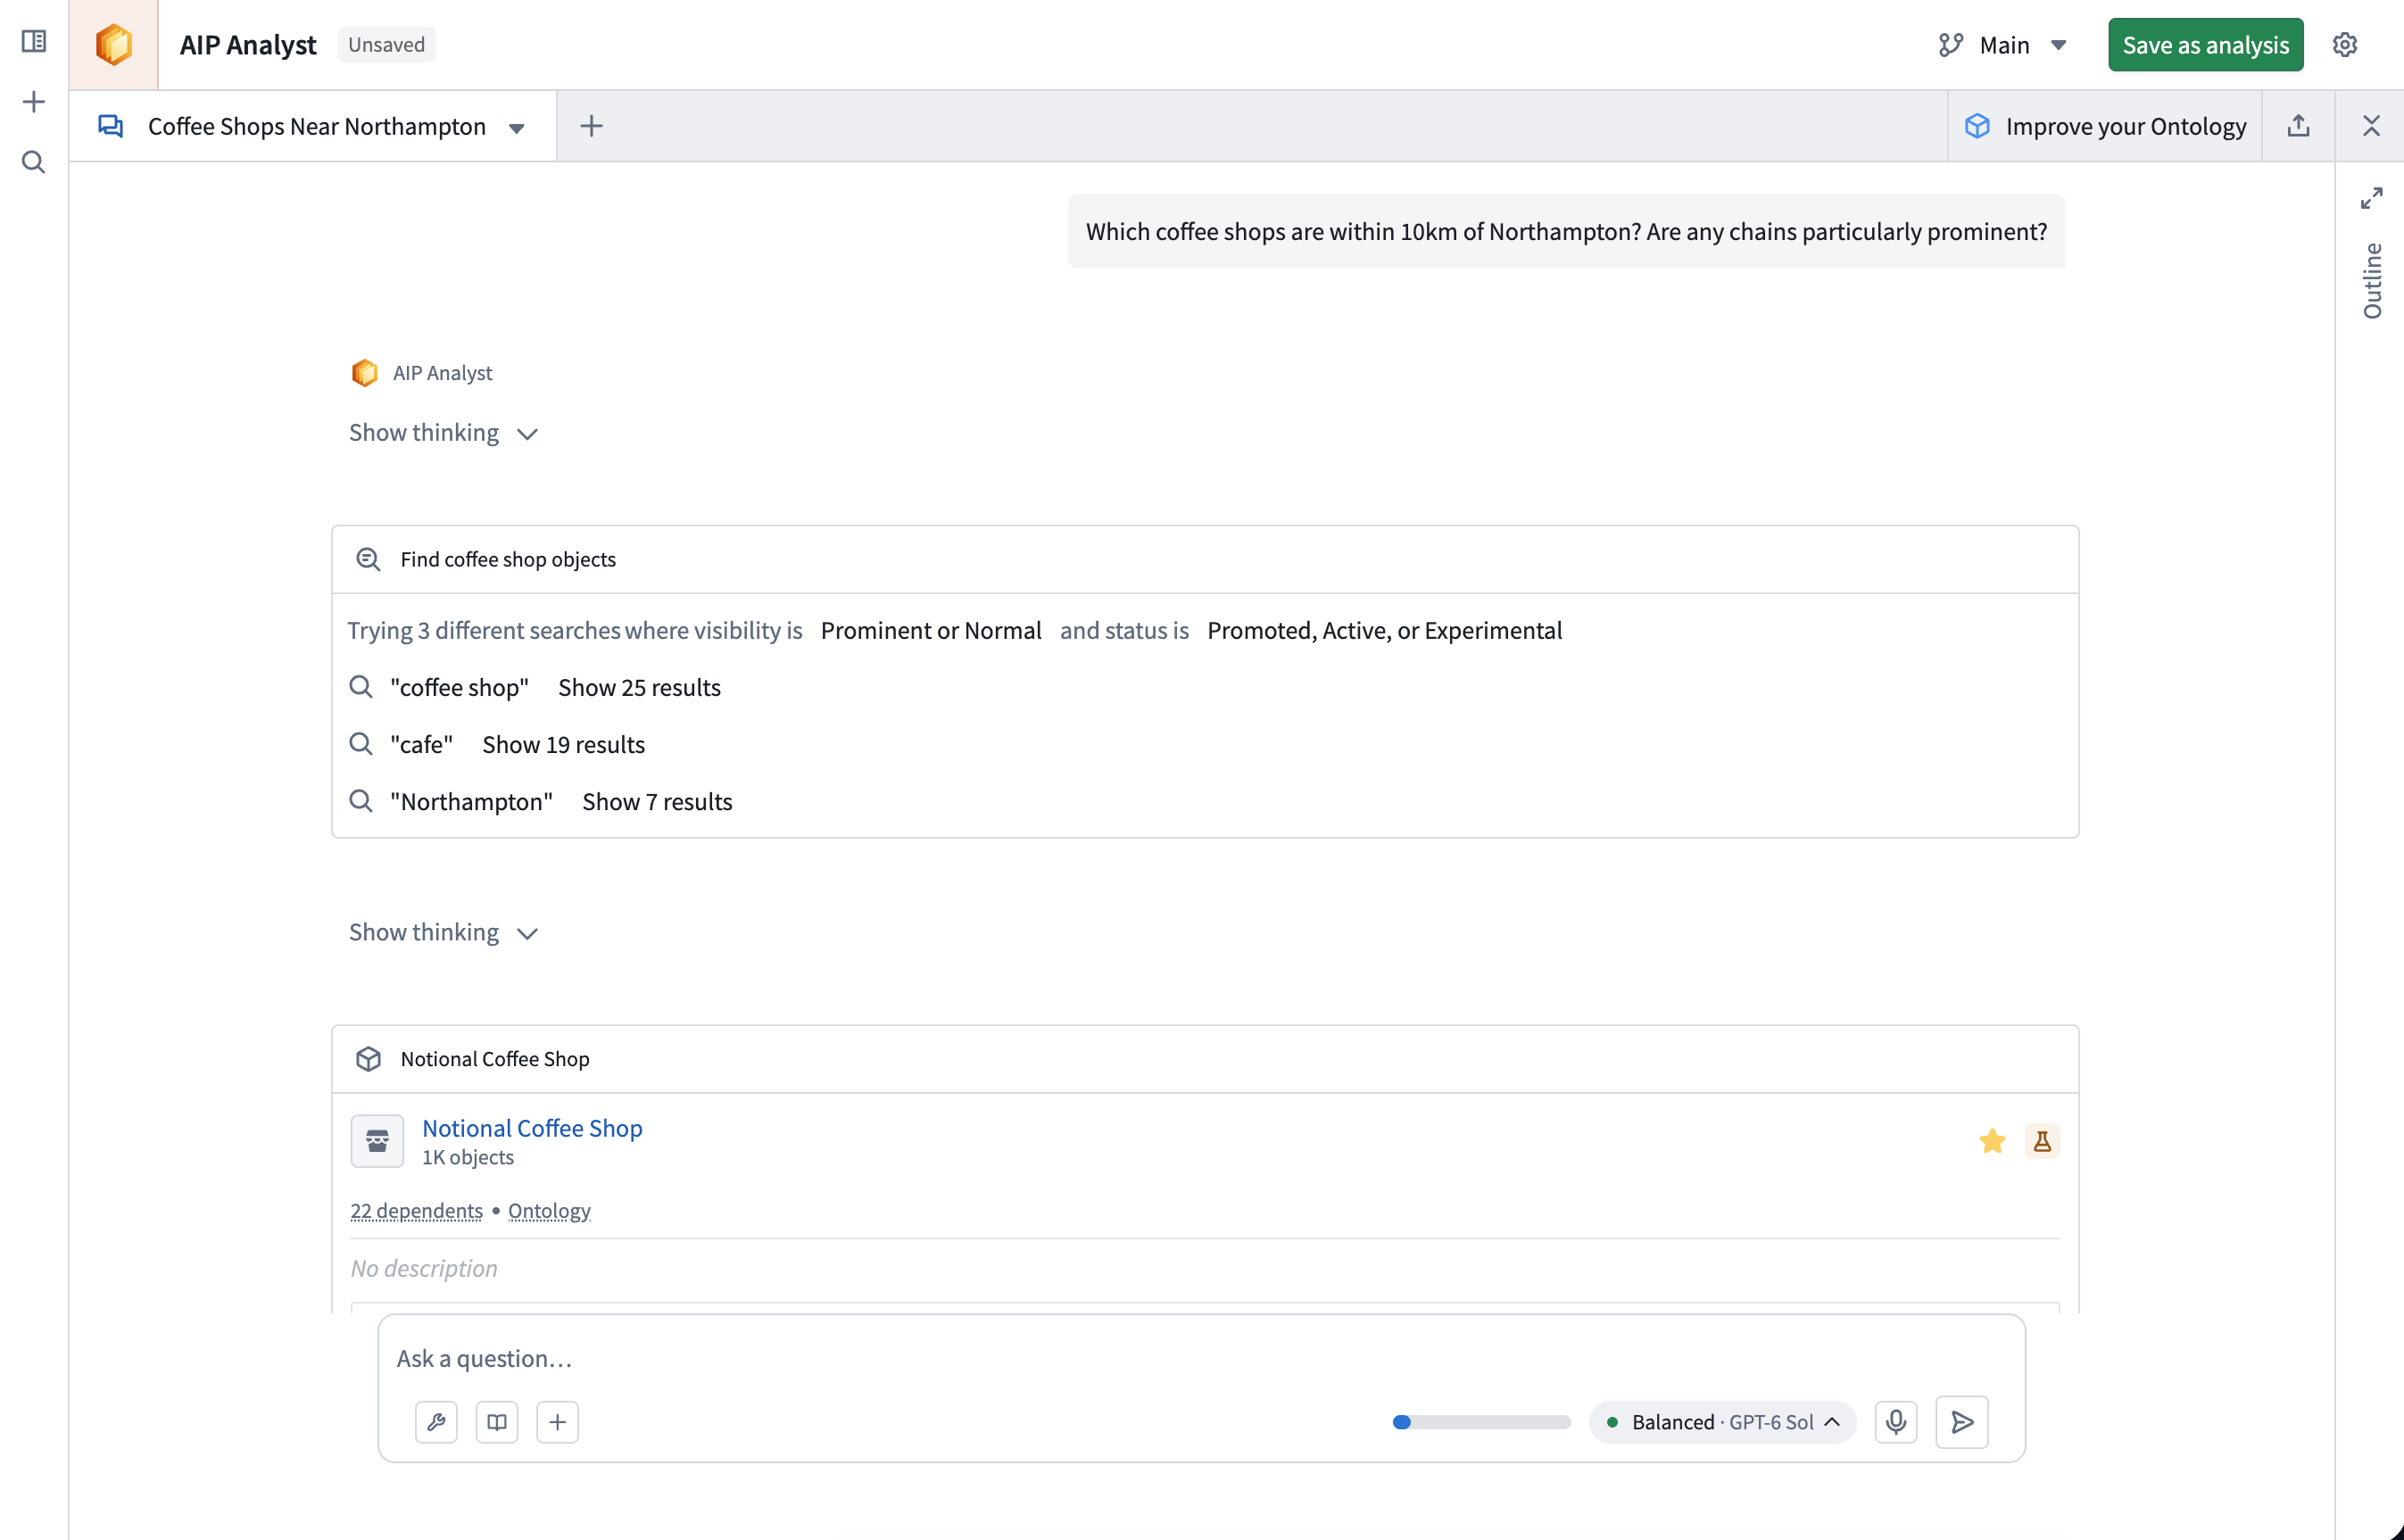Viewport: 2404px width, 1540px height.
Task: Click the context usage progress bar
Action: click(1481, 1421)
